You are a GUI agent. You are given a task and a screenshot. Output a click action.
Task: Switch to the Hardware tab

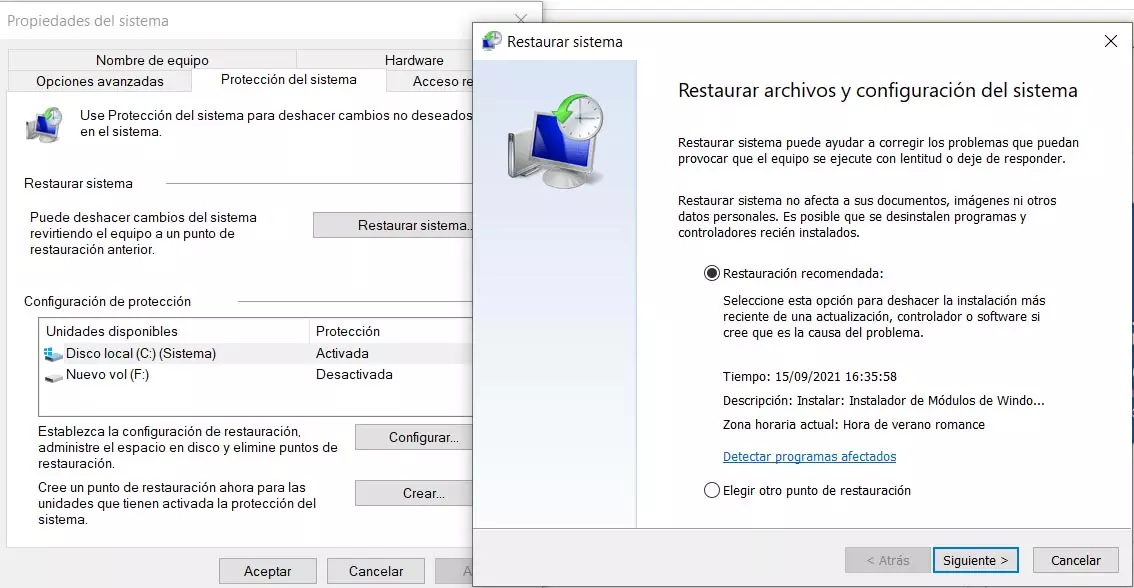click(x=413, y=59)
